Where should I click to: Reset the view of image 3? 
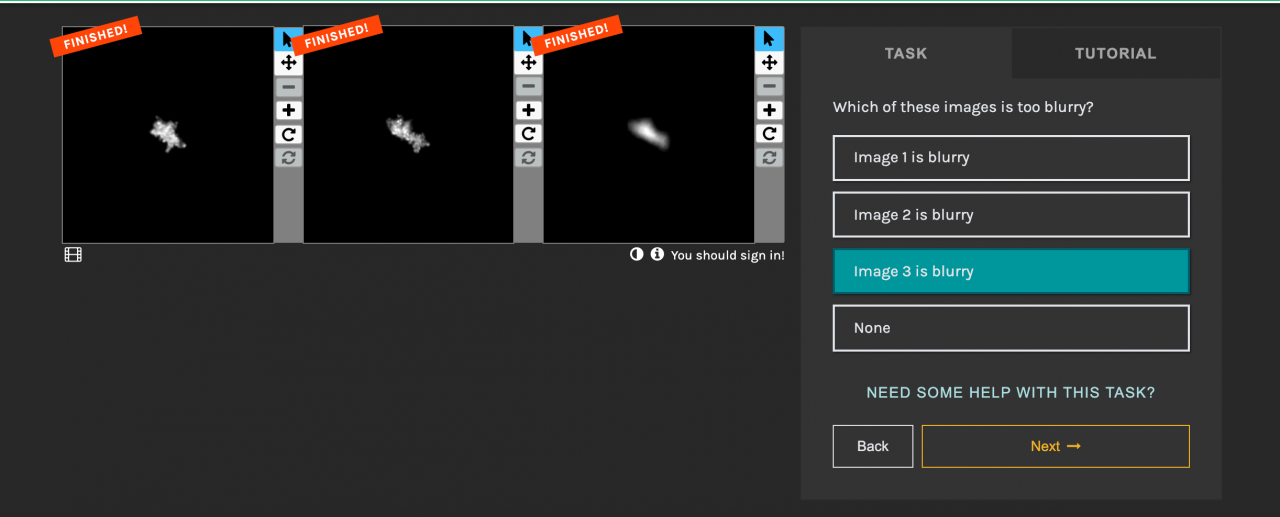click(769, 157)
